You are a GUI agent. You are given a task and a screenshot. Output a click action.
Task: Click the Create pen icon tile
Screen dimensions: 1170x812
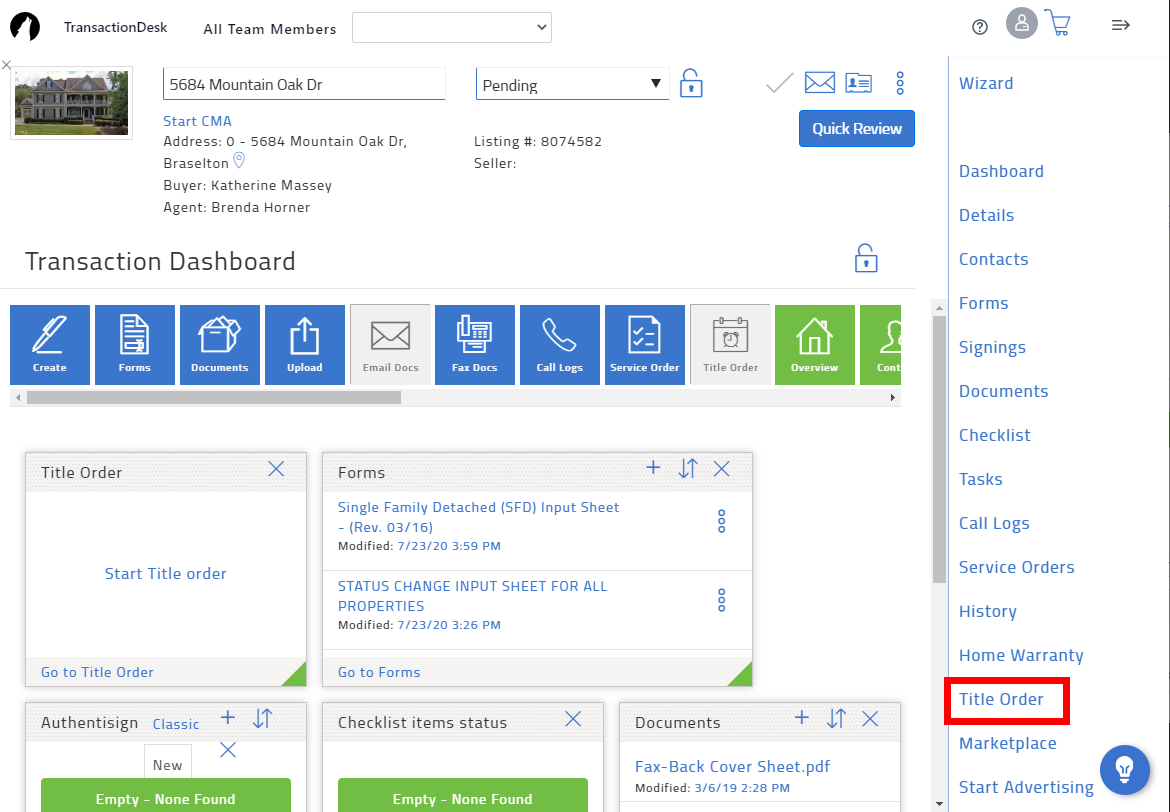[x=50, y=344]
